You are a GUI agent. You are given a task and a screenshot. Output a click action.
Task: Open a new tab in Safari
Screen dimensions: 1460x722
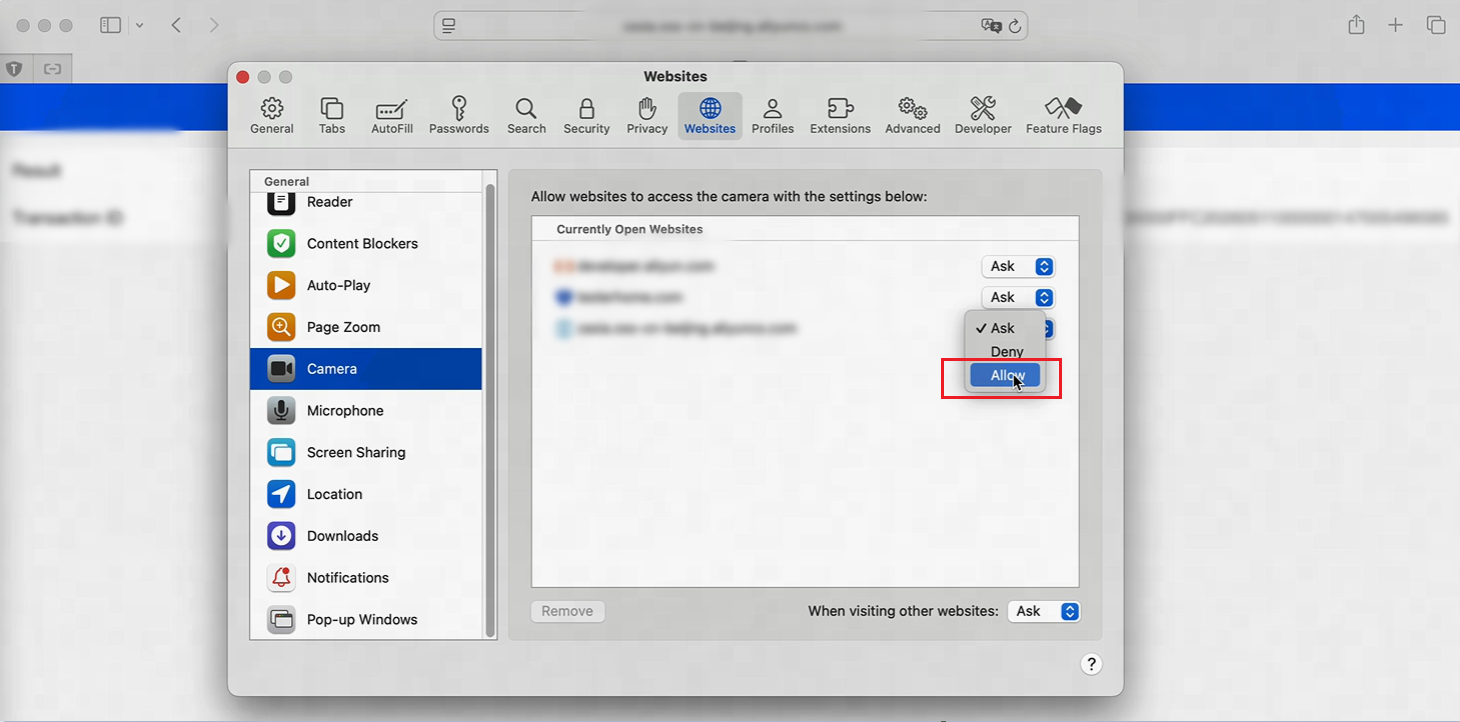(x=1396, y=25)
